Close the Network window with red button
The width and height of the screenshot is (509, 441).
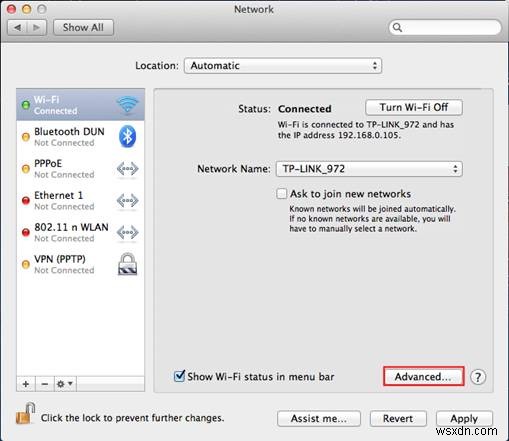(x=11, y=9)
